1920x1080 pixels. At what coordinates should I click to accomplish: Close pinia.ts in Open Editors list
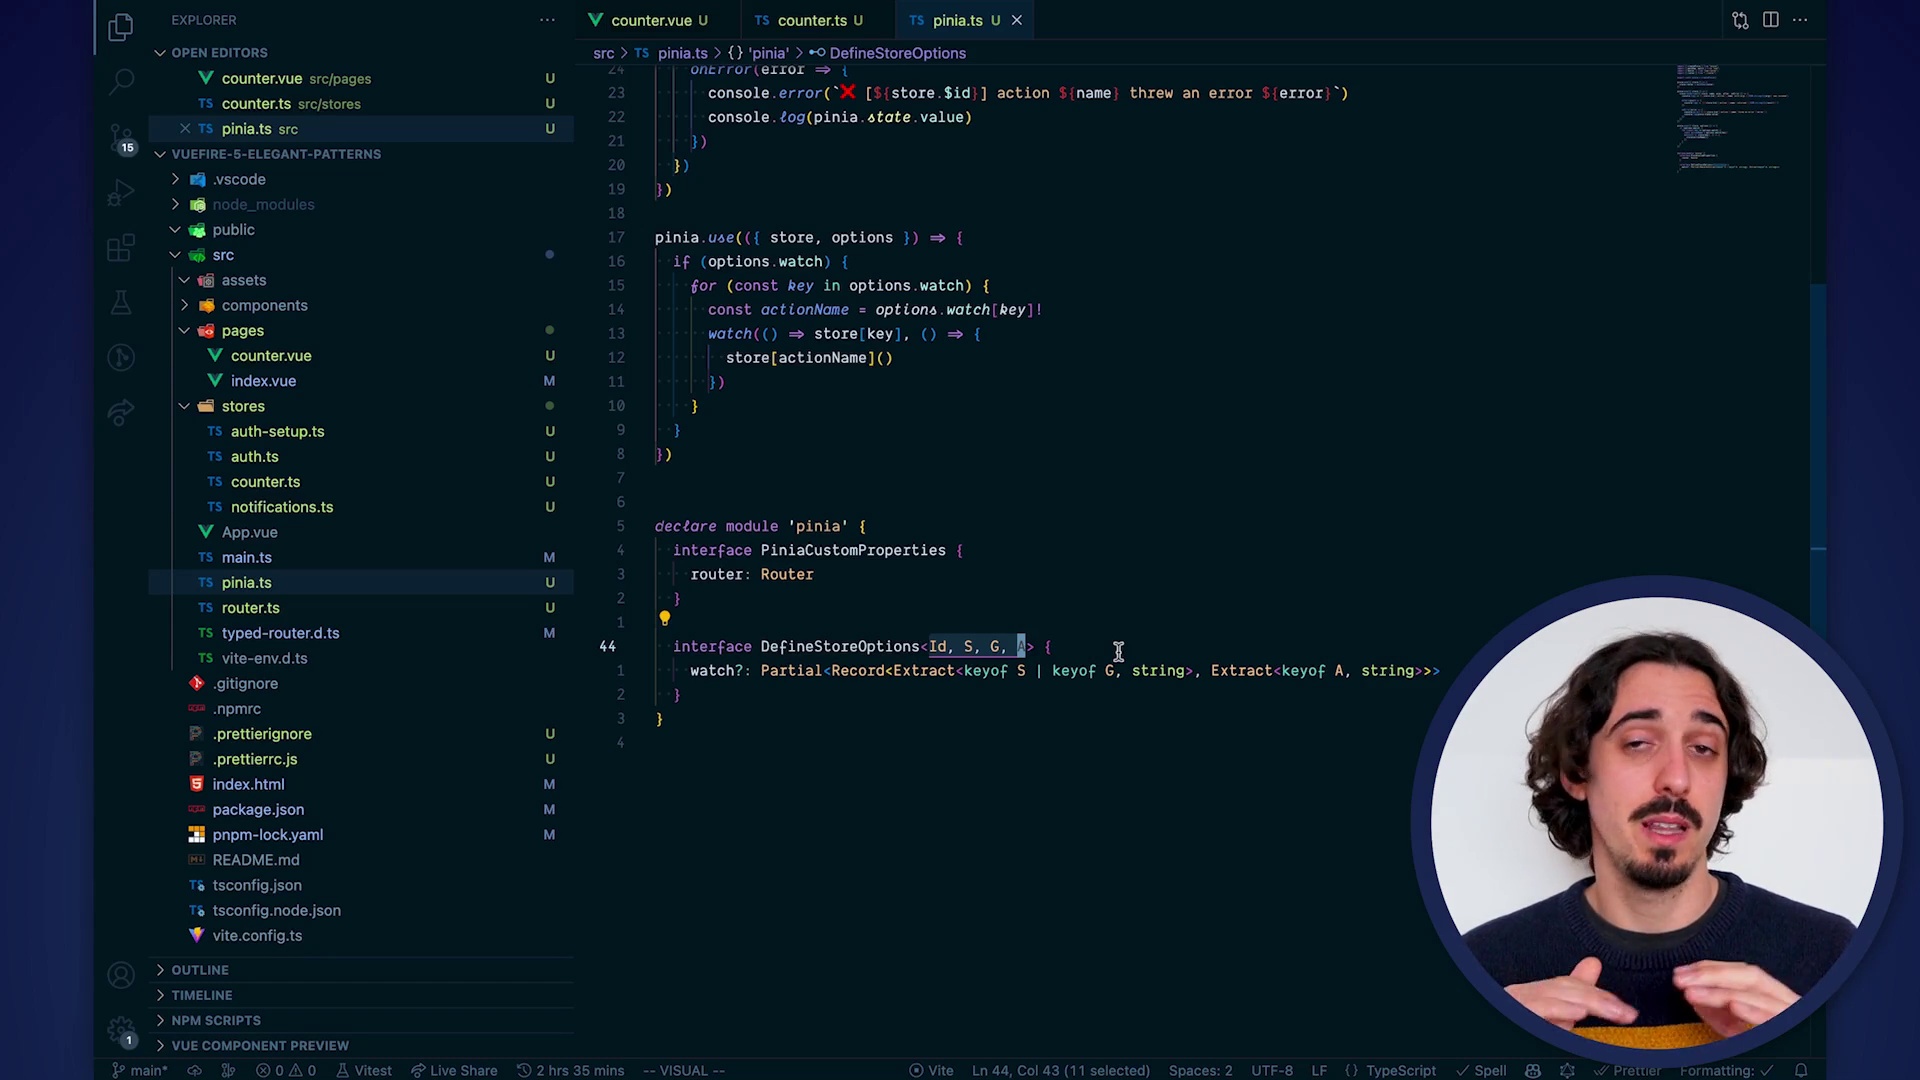coord(185,128)
